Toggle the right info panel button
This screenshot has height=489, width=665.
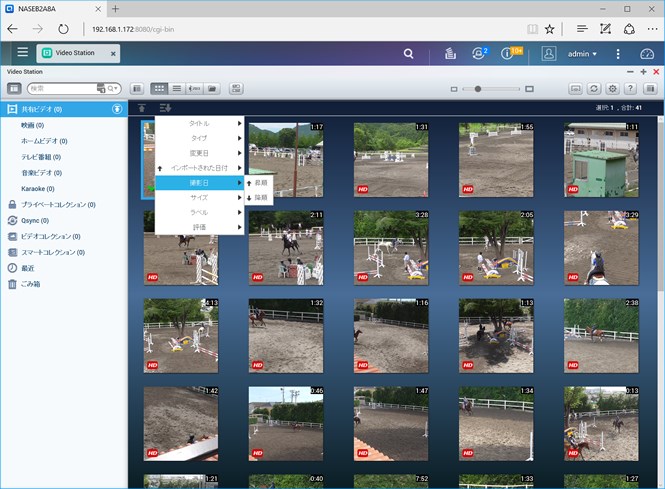click(650, 89)
